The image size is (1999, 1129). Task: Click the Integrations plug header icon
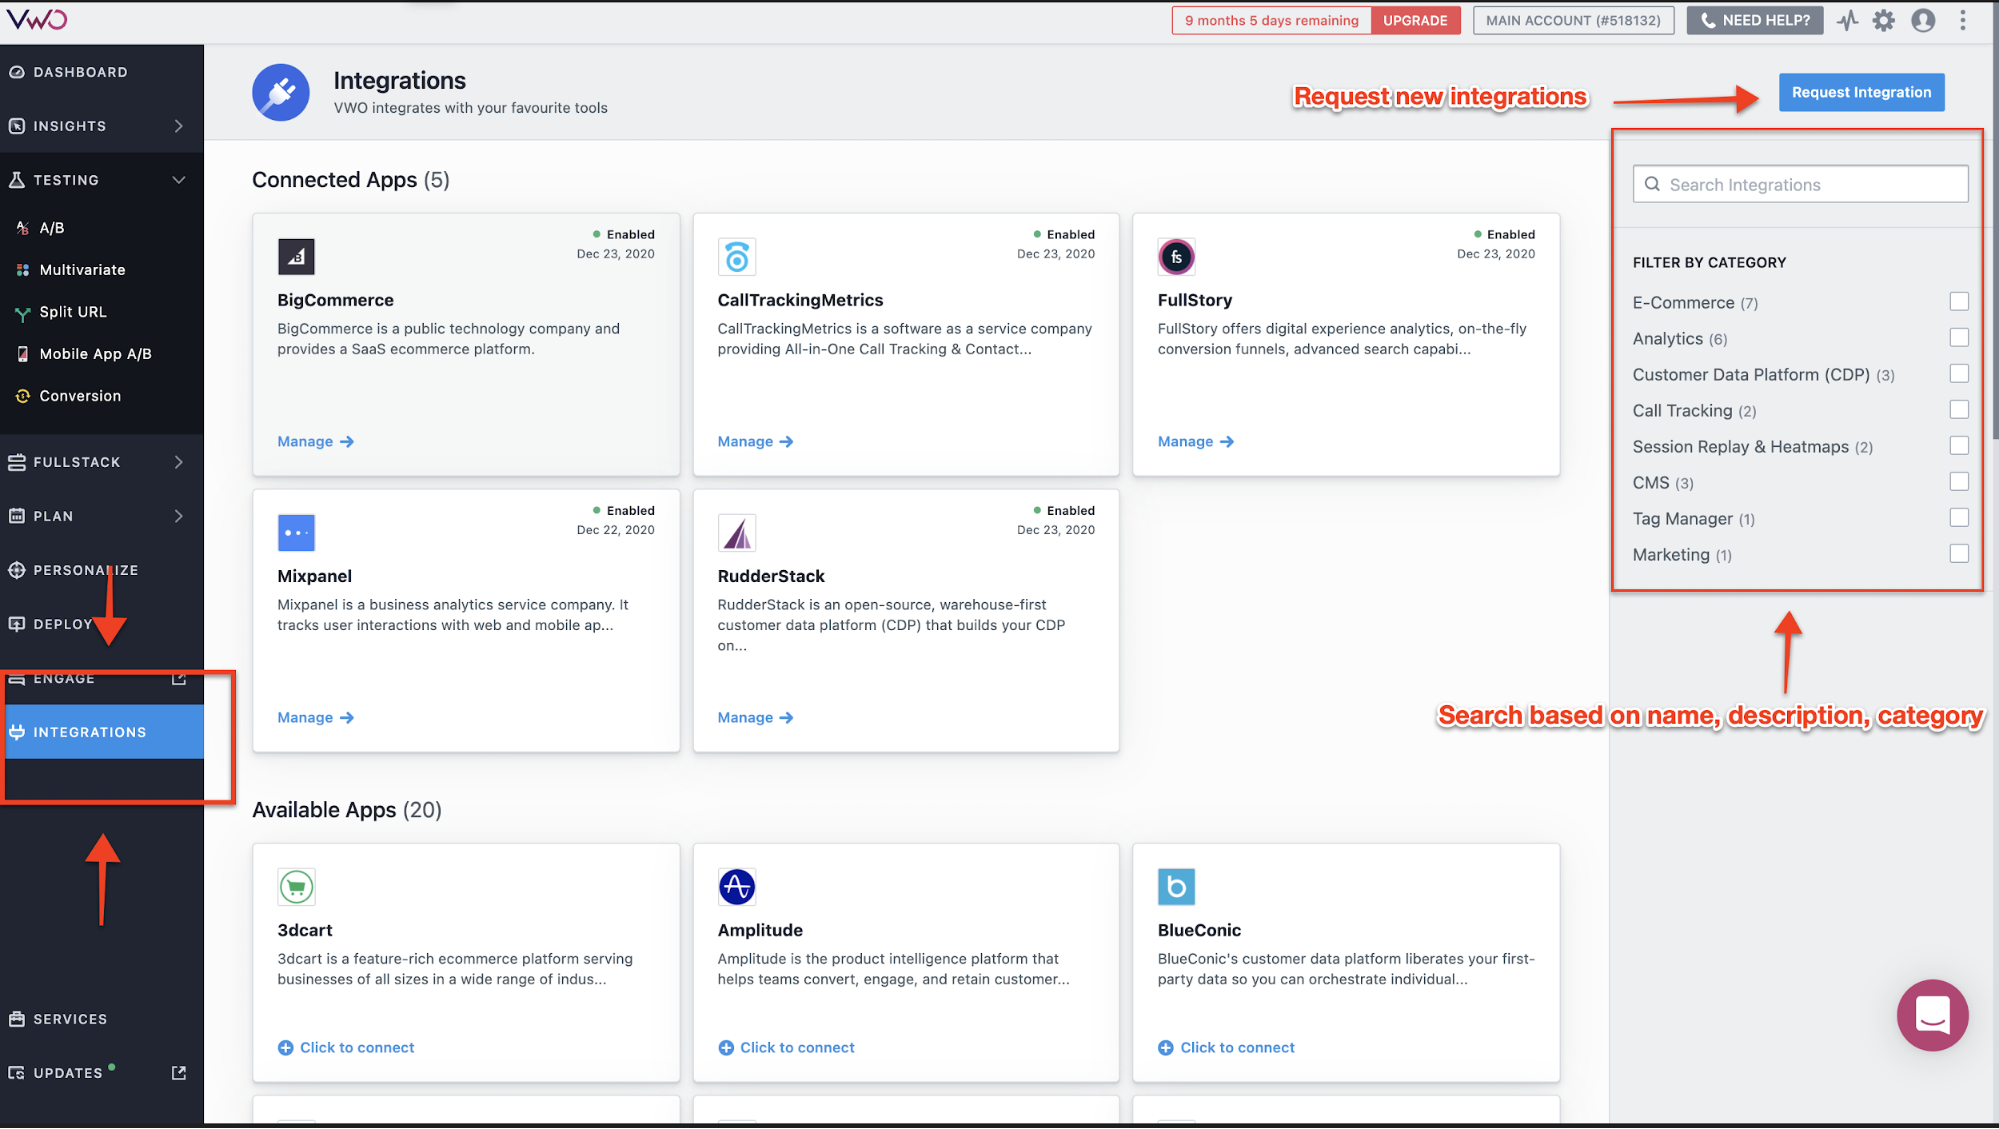(281, 93)
